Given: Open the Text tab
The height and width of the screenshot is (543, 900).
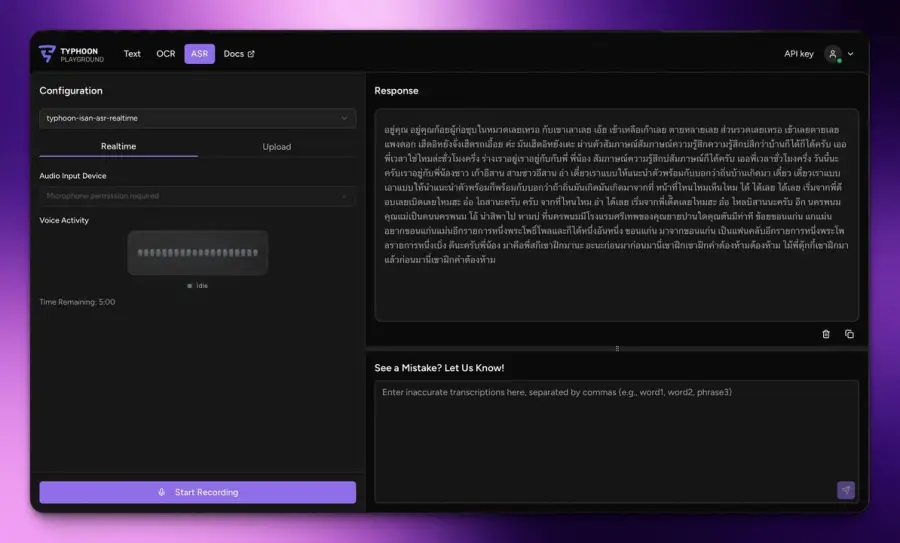Looking at the screenshot, I should coord(132,54).
